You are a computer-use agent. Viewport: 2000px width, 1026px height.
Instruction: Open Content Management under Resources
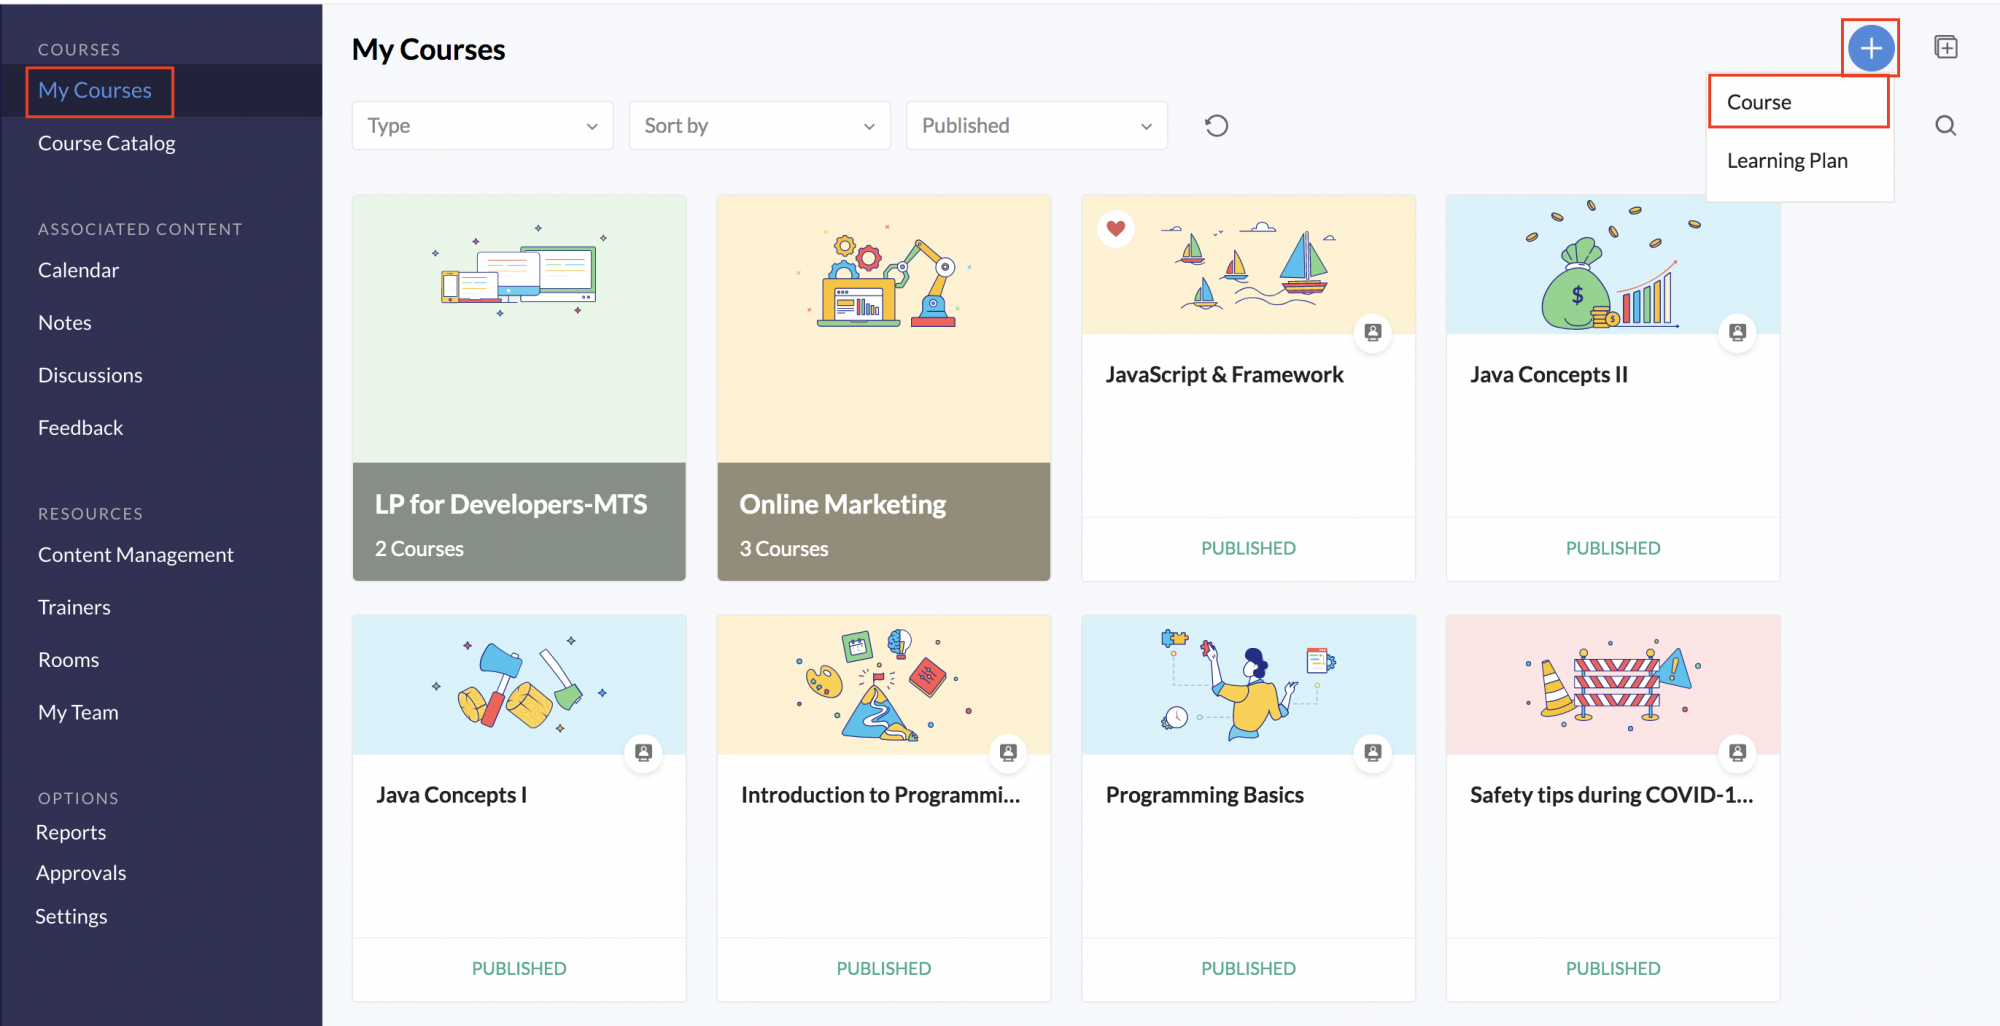pyautogui.click(x=136, y=555)
